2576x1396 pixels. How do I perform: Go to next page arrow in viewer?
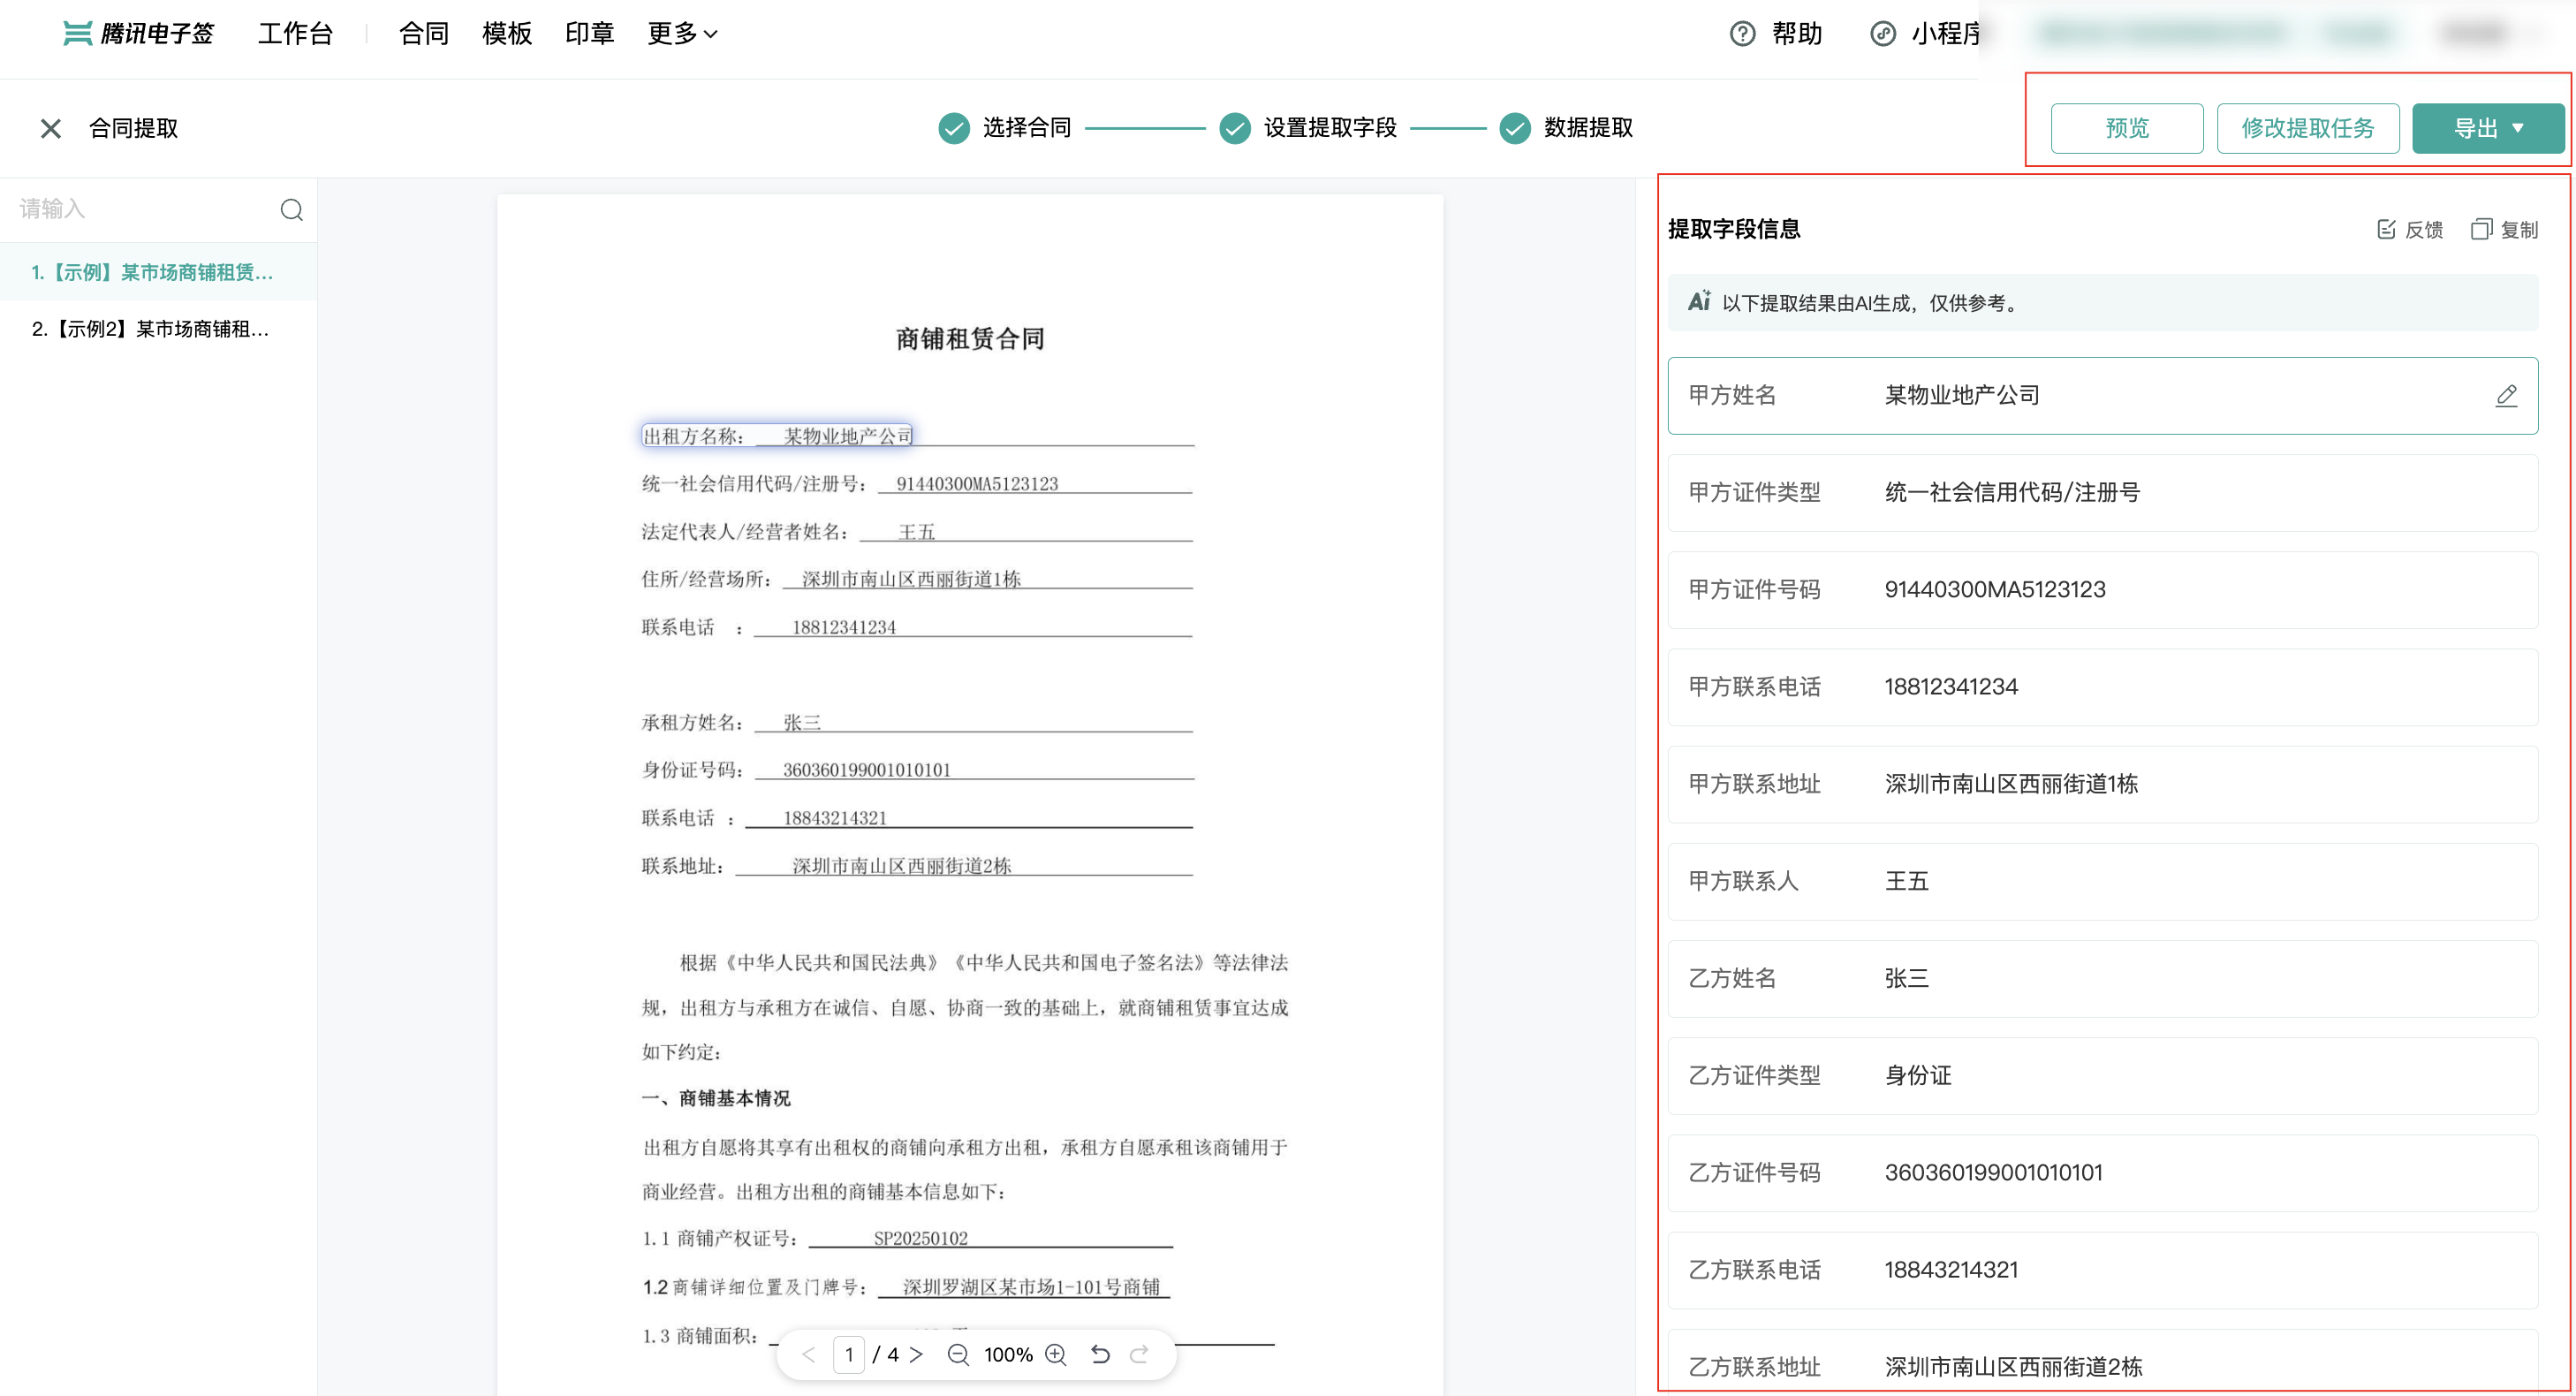click(x=916, y=1354)
